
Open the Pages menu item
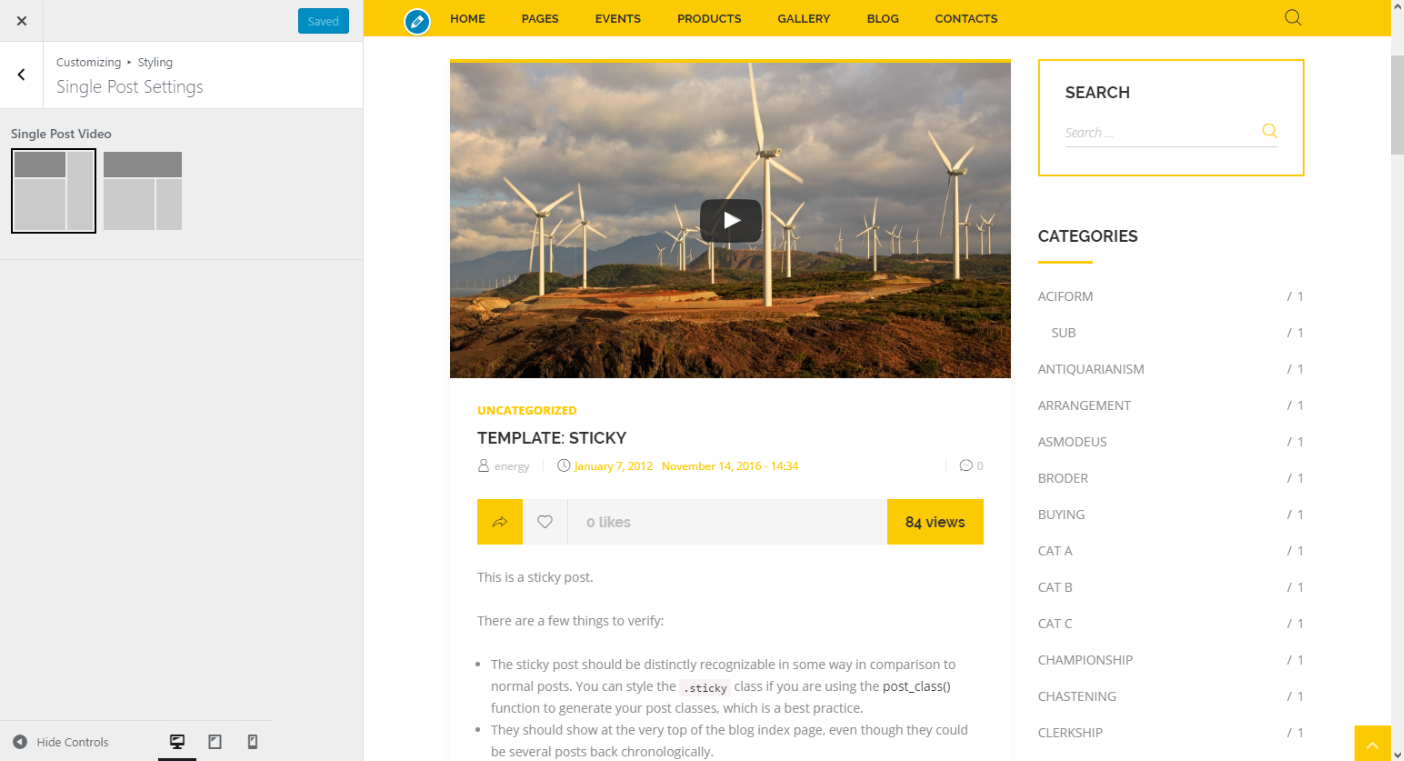[540, 19]
